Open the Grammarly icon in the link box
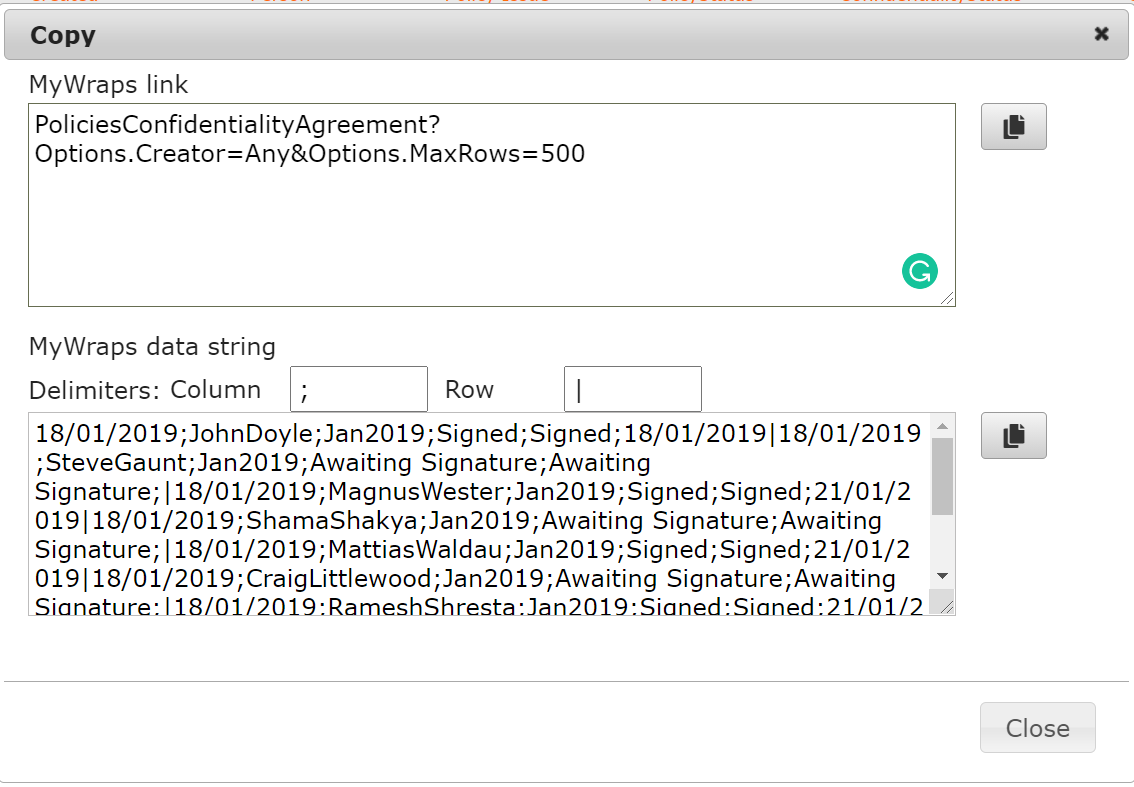The height and width of the screenshot is (787, 1134). (919, 271)
